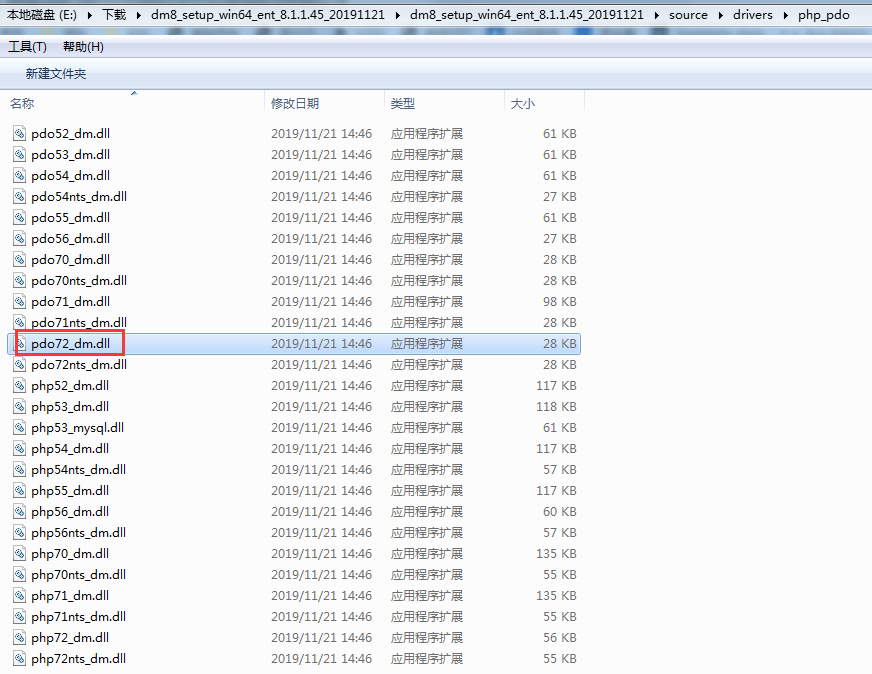Click the php72nts_dm.dll file icon

pos(19,658)
